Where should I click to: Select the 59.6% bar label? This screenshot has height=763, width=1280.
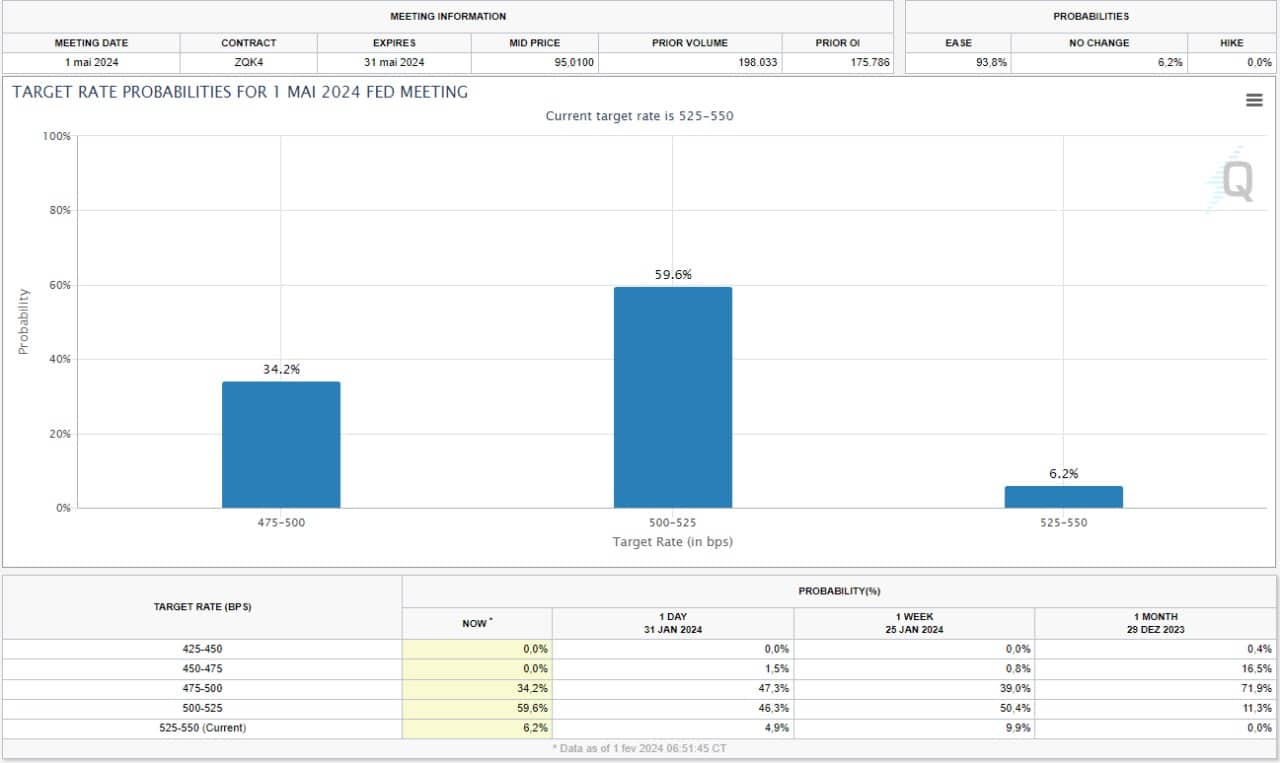673,274
